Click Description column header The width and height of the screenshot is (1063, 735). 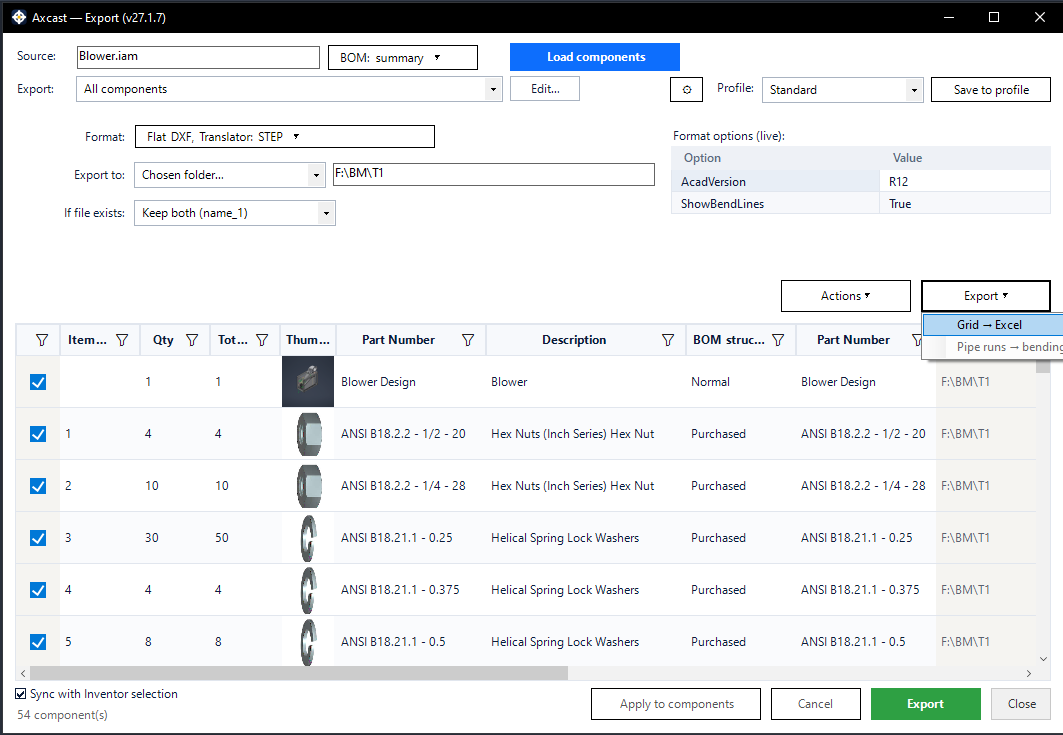(x=574, y=340)
